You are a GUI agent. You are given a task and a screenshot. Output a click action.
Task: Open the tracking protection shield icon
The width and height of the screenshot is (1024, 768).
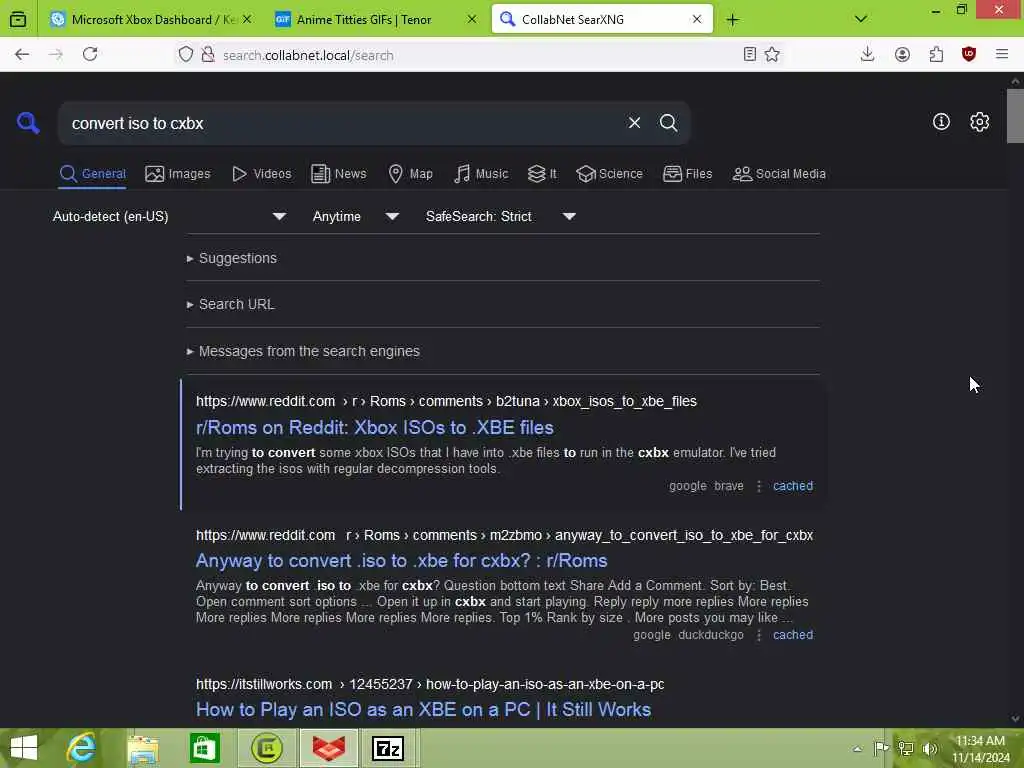(x=185, y=54)
